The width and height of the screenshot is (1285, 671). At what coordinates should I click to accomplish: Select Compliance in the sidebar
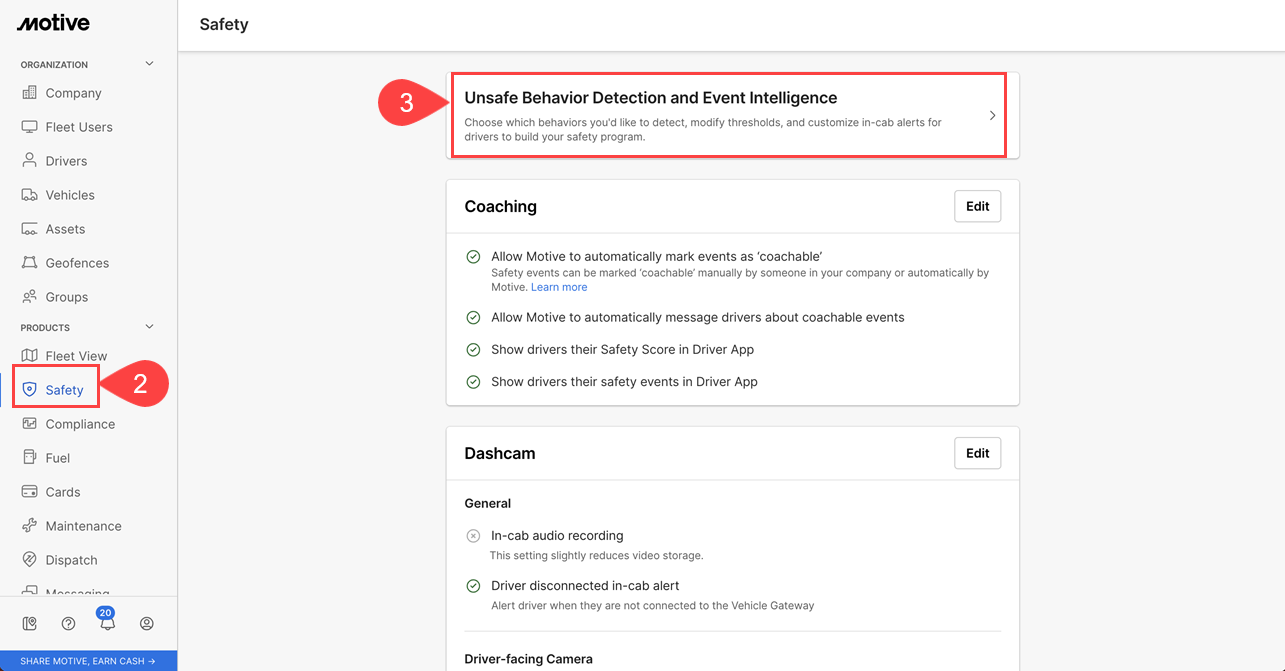pyautogui.click(x=80, y=424)
